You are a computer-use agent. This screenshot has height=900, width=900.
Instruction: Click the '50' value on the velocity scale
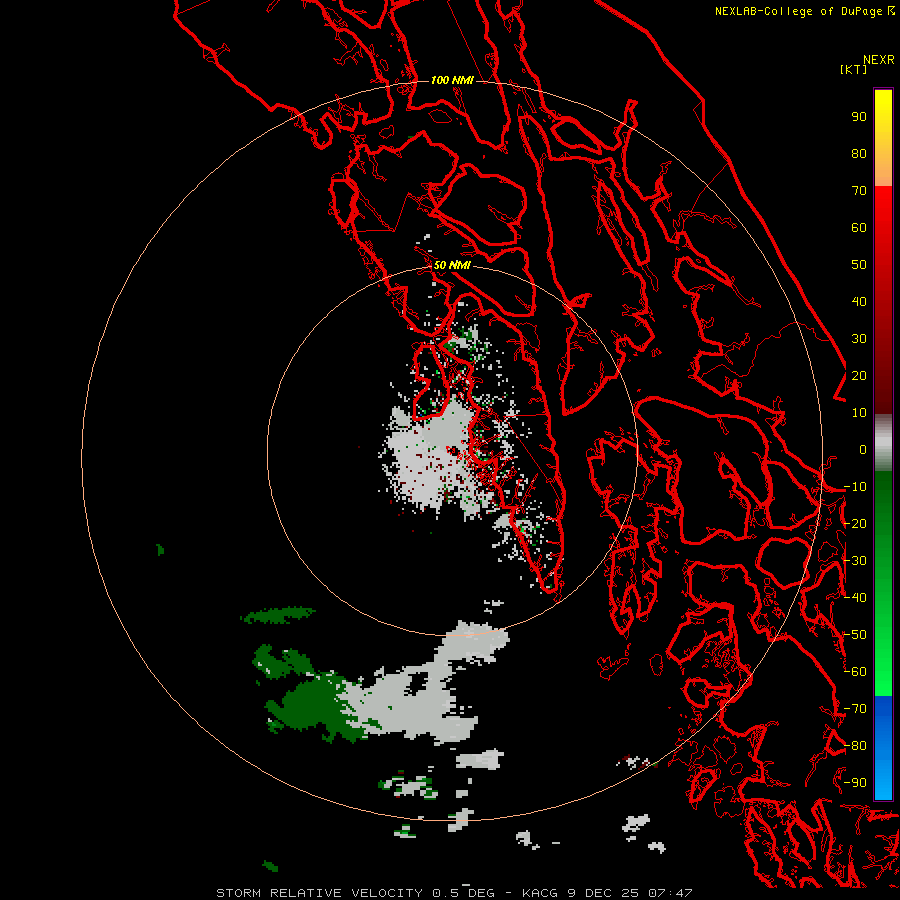tap(859, 265)
